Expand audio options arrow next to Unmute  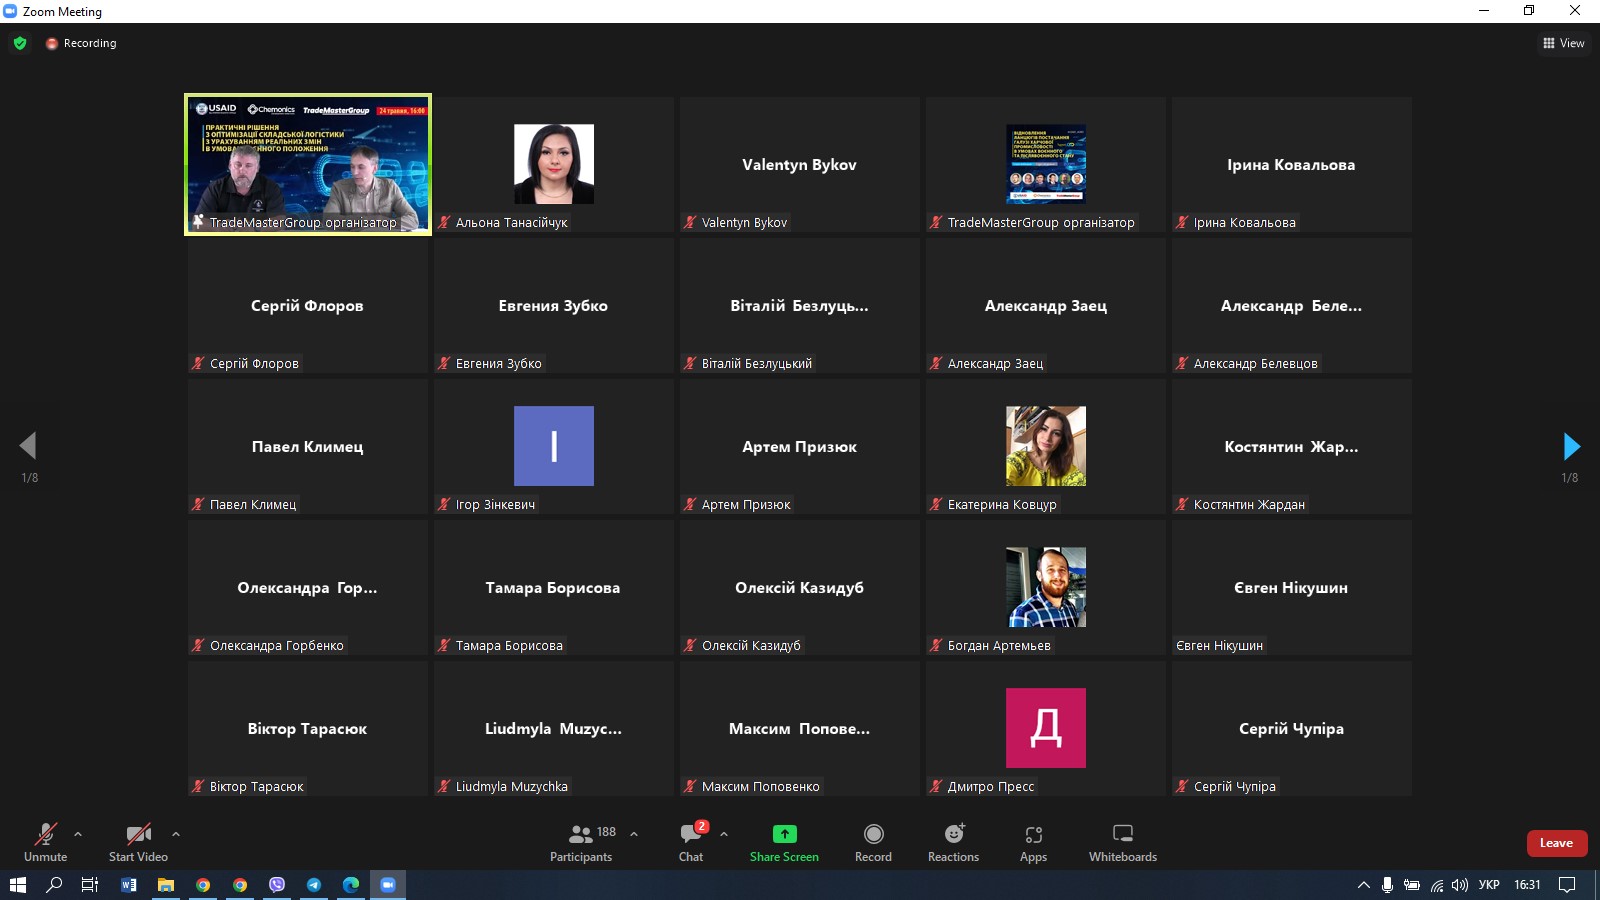pyautogui.click(x=78, y=833)
